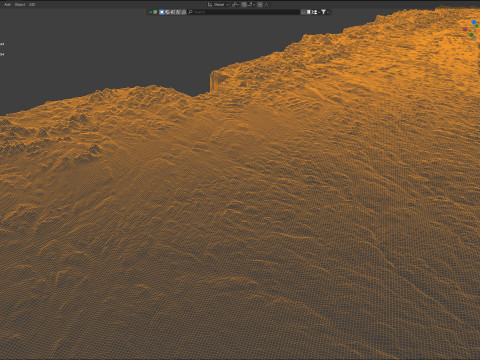Click the upper green Y axis gizmo circle
This screenshot has width=480, height=360.
point(477,26)
